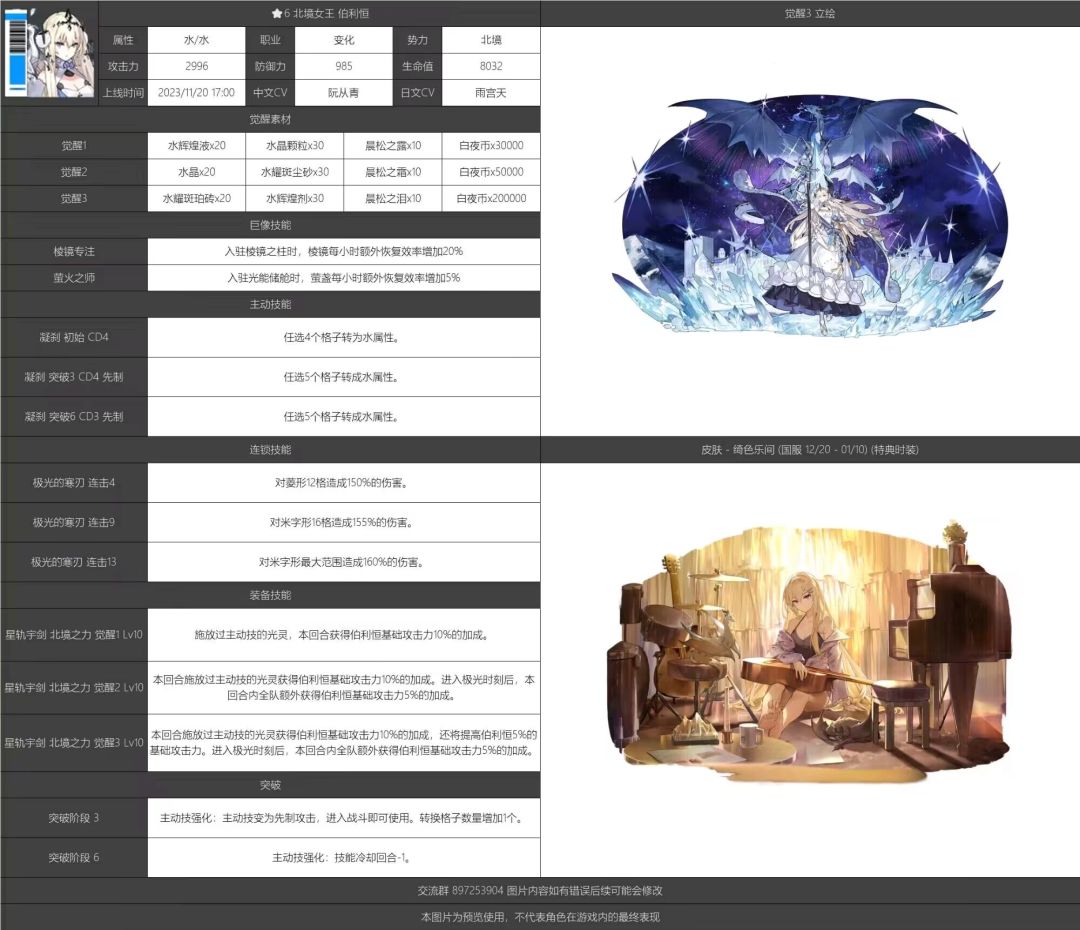Click the 凝刹 突破6 CD3 先制 label

point(74,416)
